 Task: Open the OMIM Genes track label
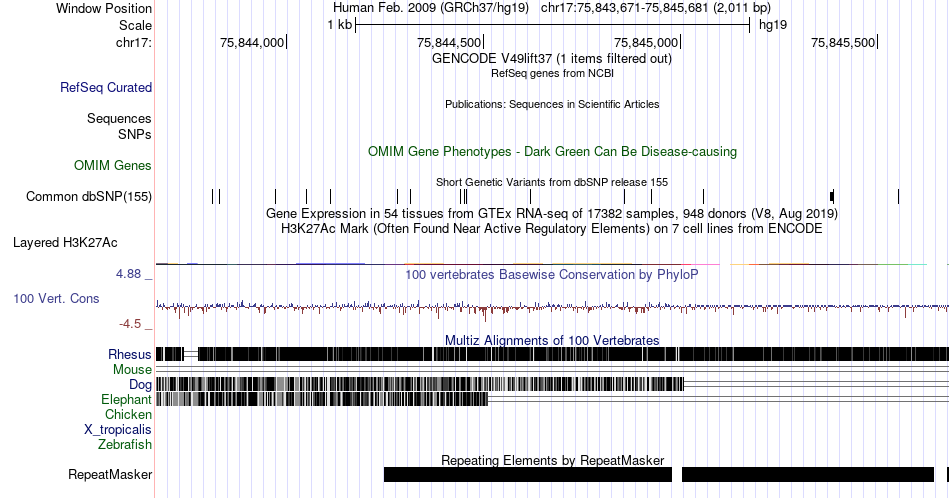(113, 165)
